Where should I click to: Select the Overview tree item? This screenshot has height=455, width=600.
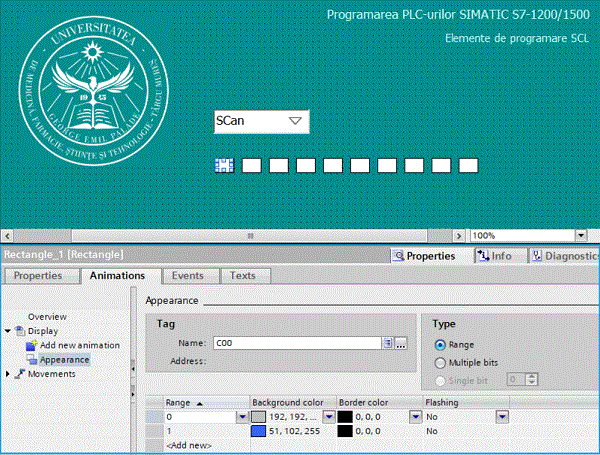[47, 316]
